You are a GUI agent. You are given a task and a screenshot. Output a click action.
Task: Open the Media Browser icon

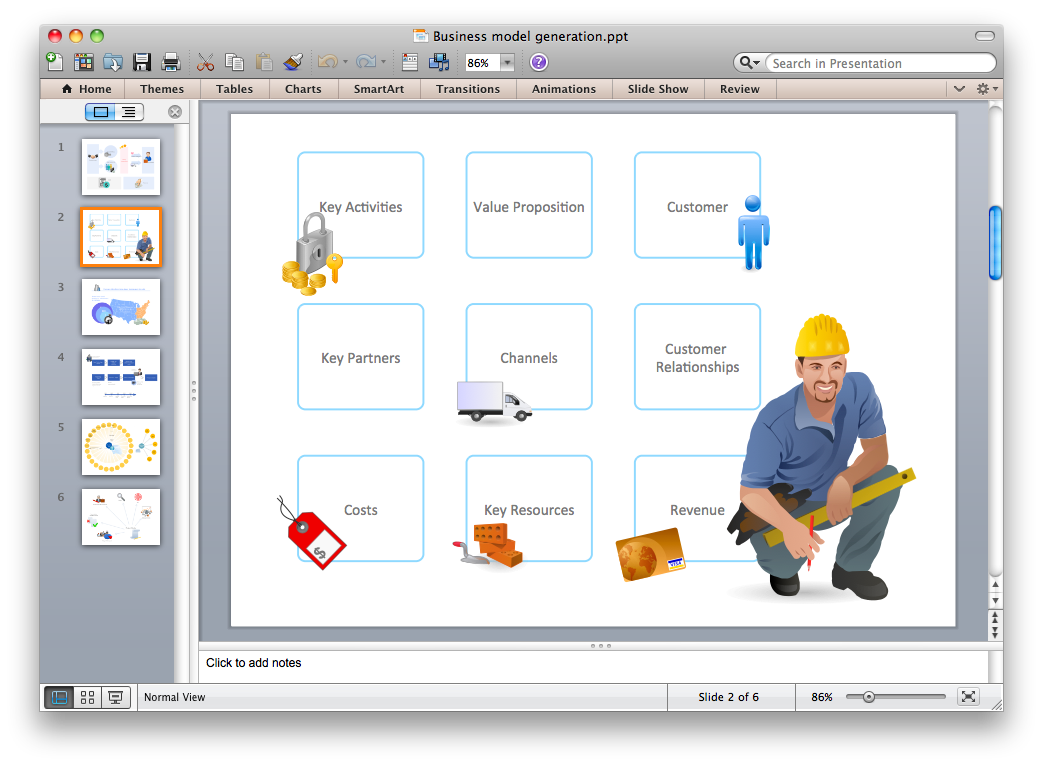coord(439,62)
